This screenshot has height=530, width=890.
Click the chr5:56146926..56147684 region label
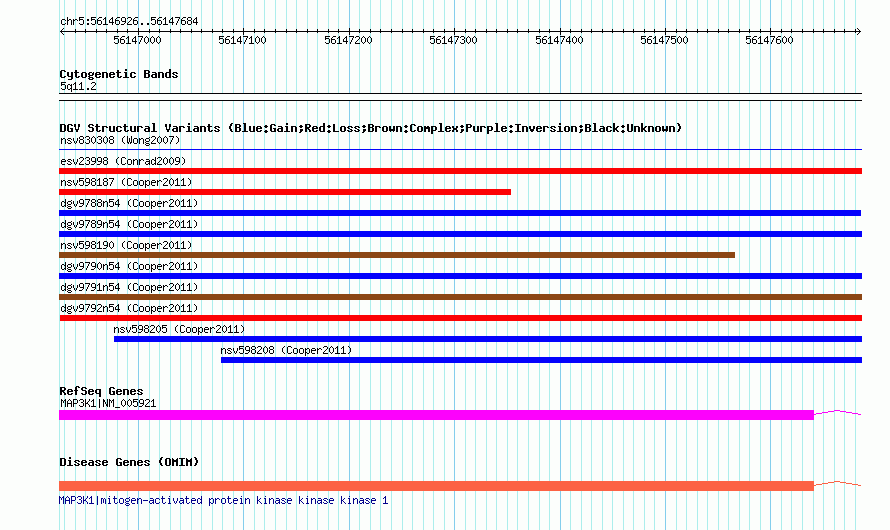tap(129, 22)
